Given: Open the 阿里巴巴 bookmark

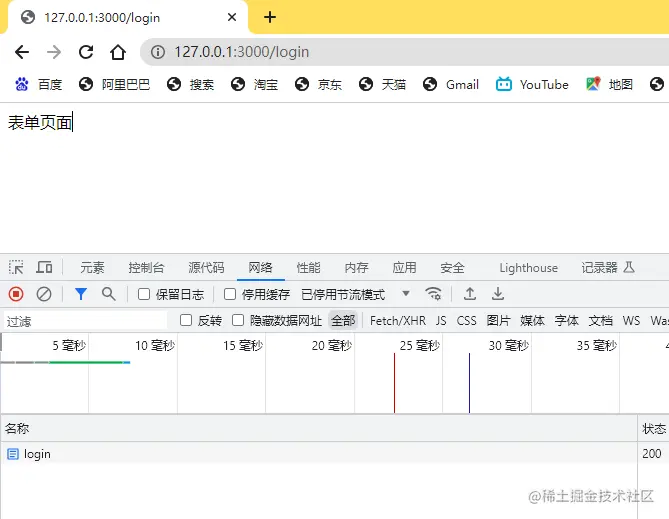Looking at the screenshot, I should pos(114,85).
